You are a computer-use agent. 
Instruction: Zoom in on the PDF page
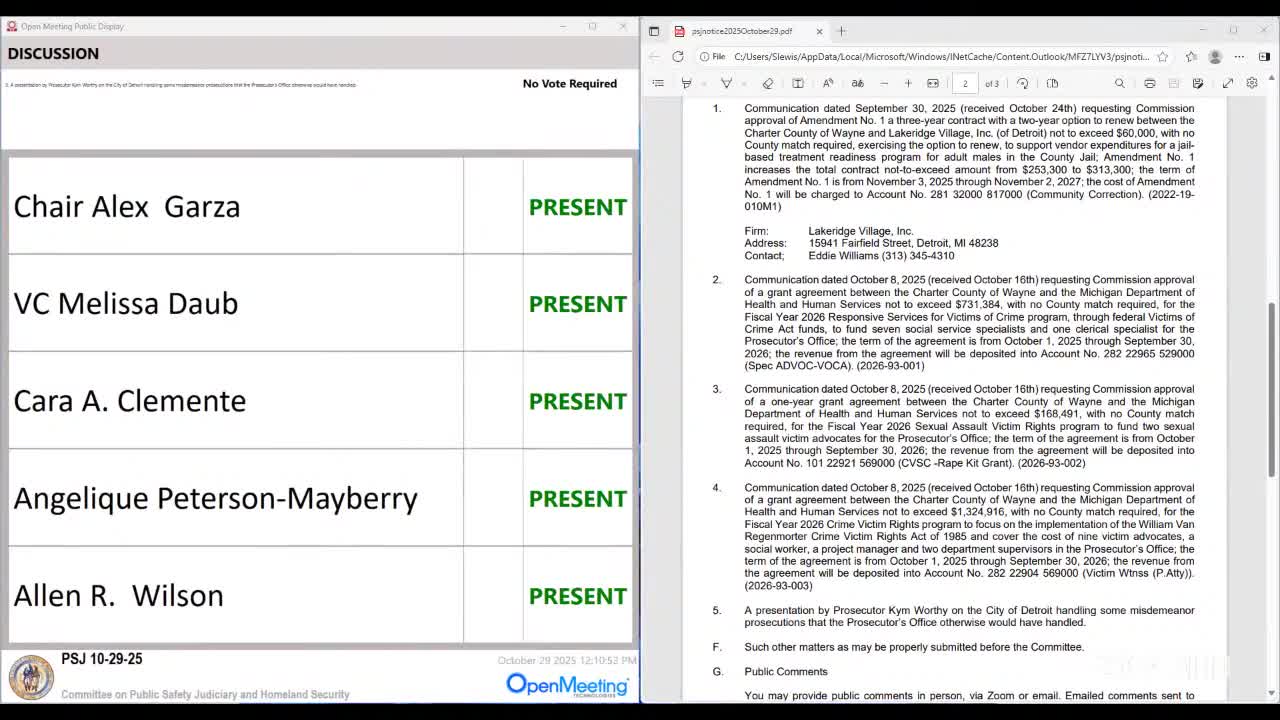coord(908,83)
